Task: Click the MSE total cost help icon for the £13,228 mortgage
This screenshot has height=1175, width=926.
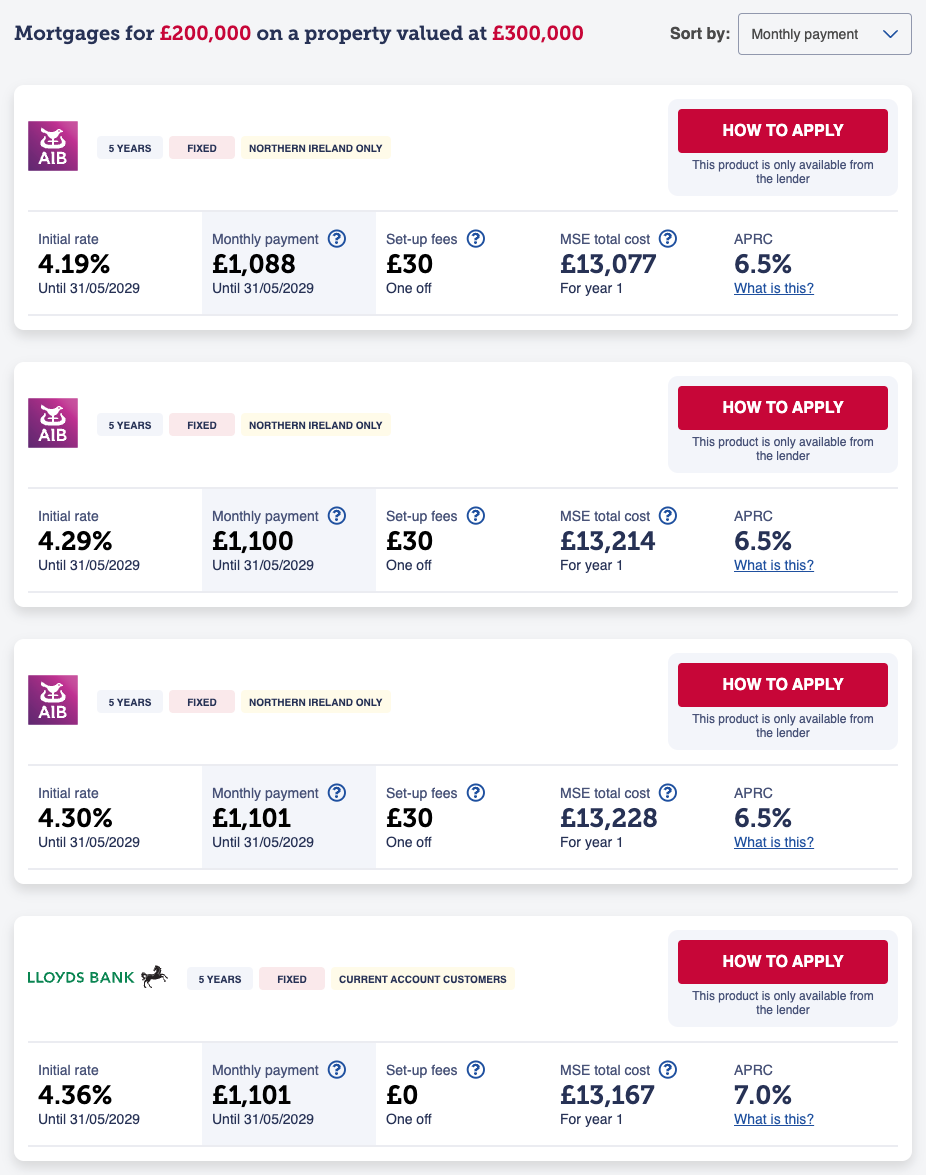Action: (x=668, y=793)
